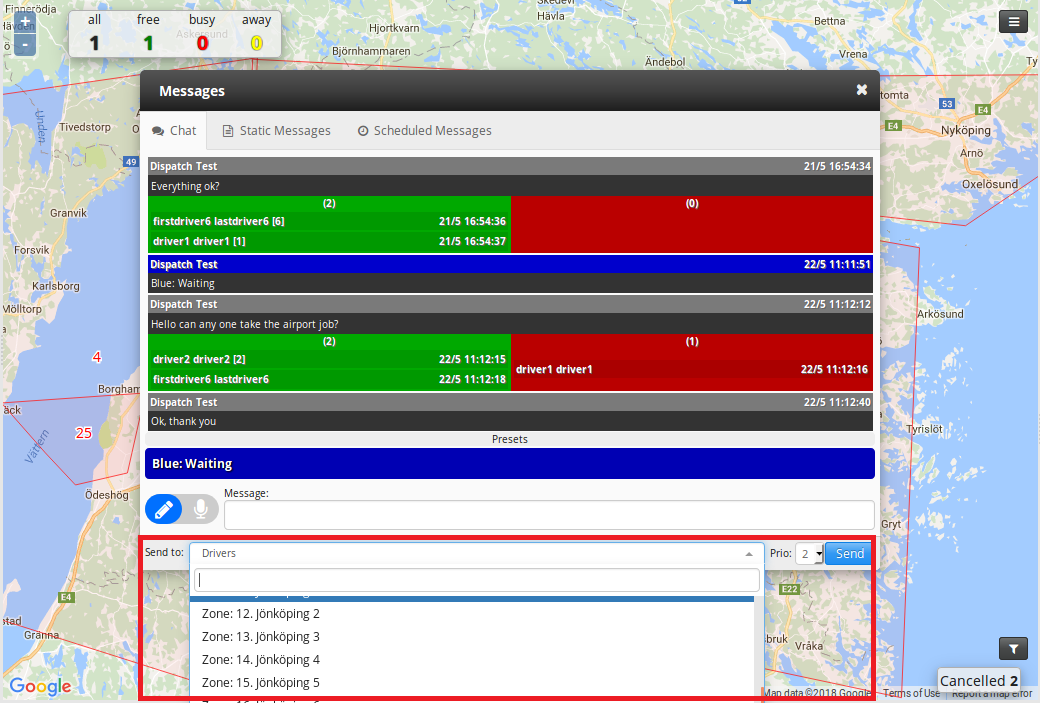Open the Cancelled 2 status badge
This screenshot has width=1040, height=703.
click(978, 680)
